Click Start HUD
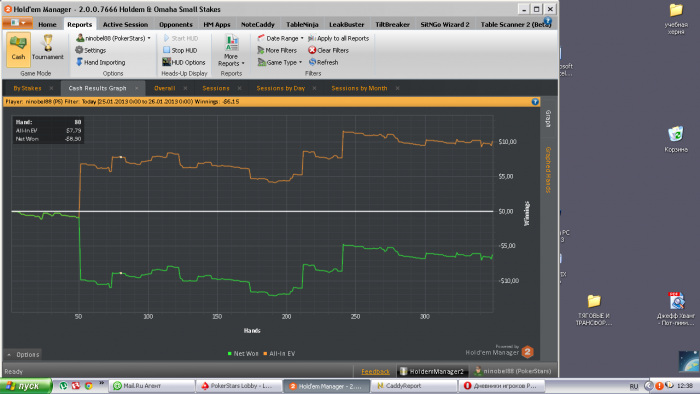 pos(181,38)
